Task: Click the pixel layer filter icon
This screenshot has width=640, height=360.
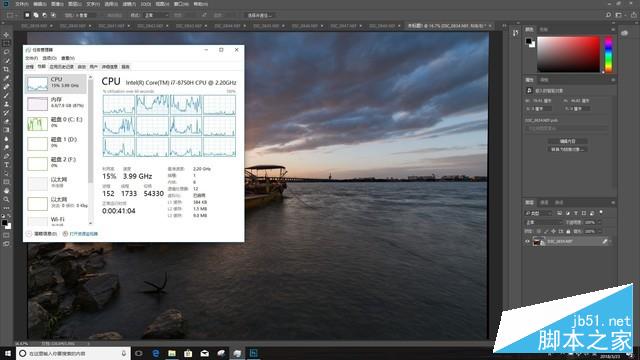Action: click(560, 213)
